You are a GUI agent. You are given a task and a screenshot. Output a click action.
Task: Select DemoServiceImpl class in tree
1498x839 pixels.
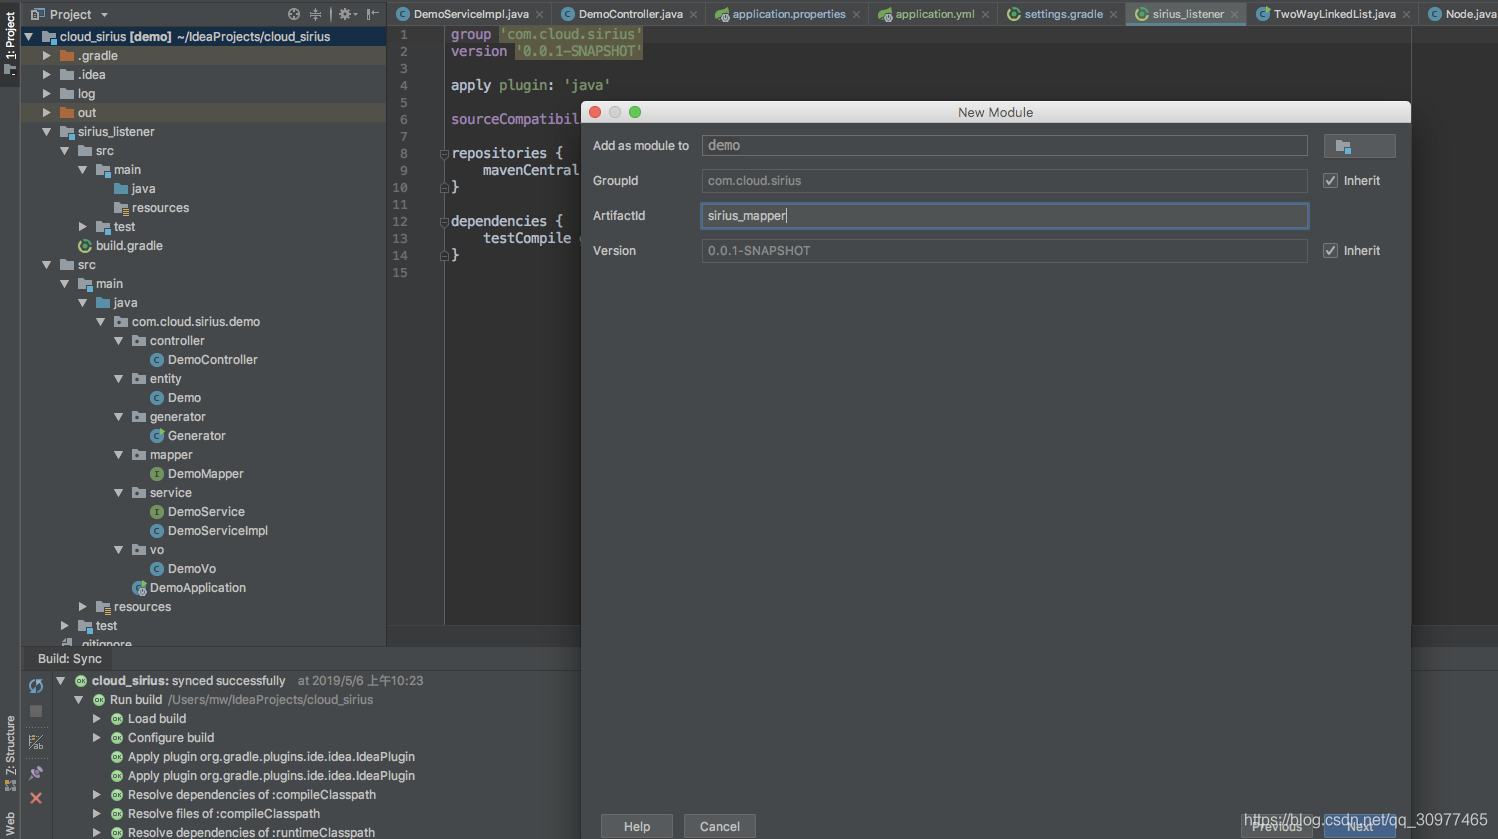217,531
